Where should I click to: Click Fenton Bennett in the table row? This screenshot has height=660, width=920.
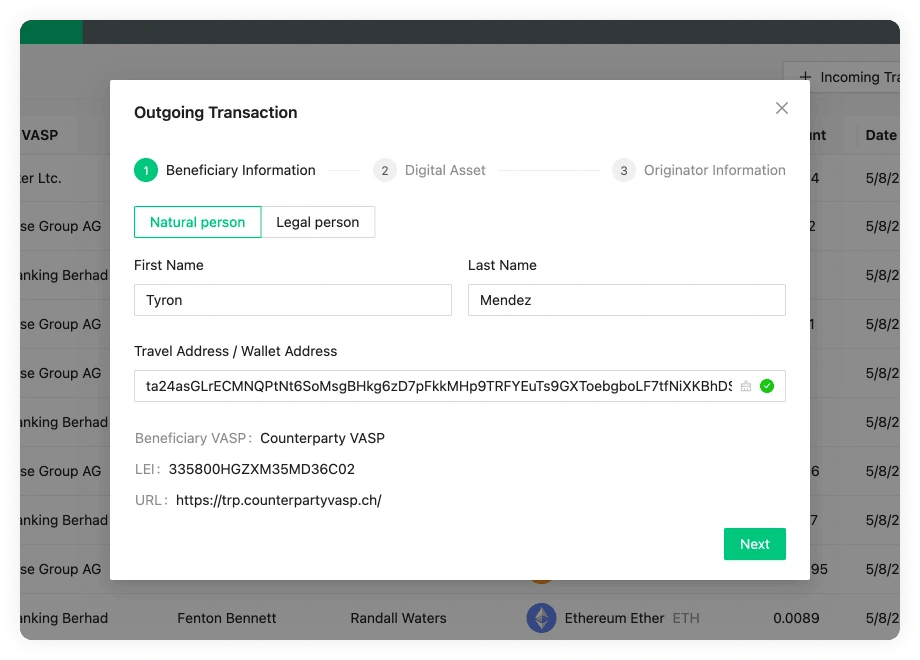click(x=226, y=618)
